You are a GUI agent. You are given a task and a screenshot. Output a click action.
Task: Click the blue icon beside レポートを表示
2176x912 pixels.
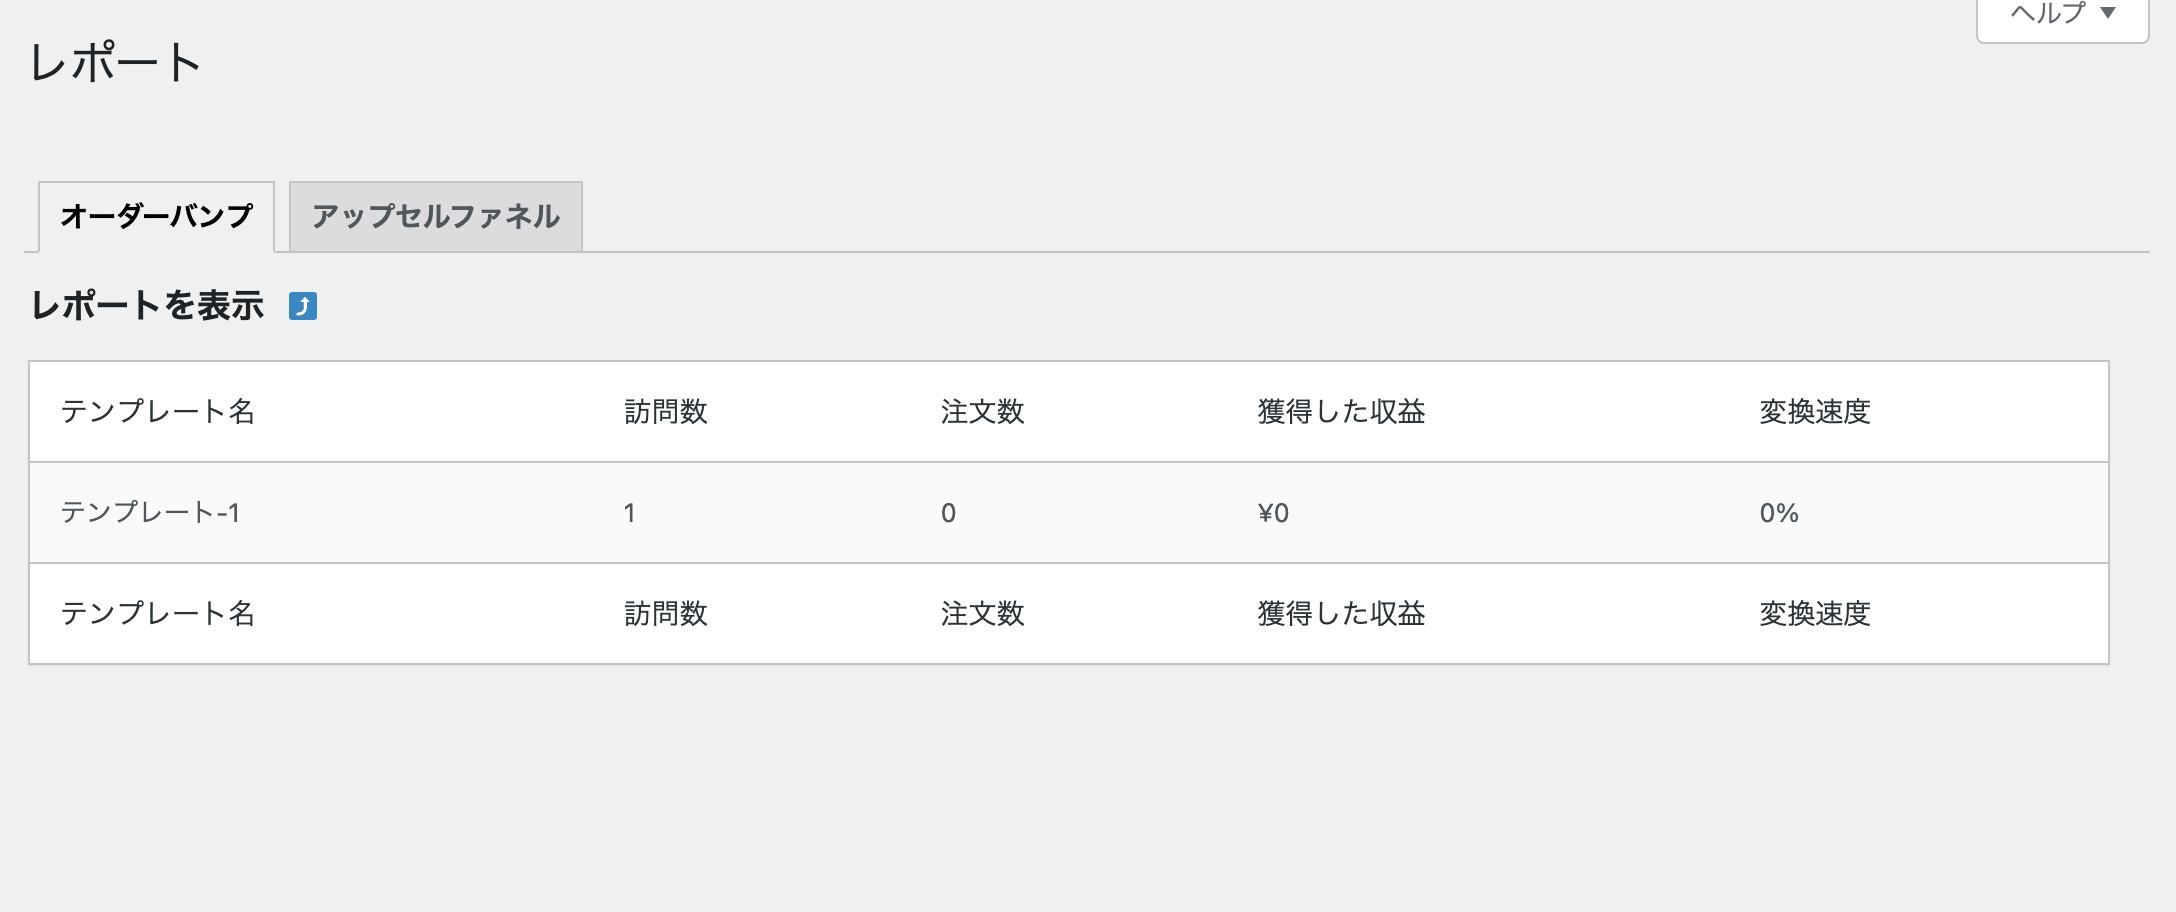click(303, 306)
